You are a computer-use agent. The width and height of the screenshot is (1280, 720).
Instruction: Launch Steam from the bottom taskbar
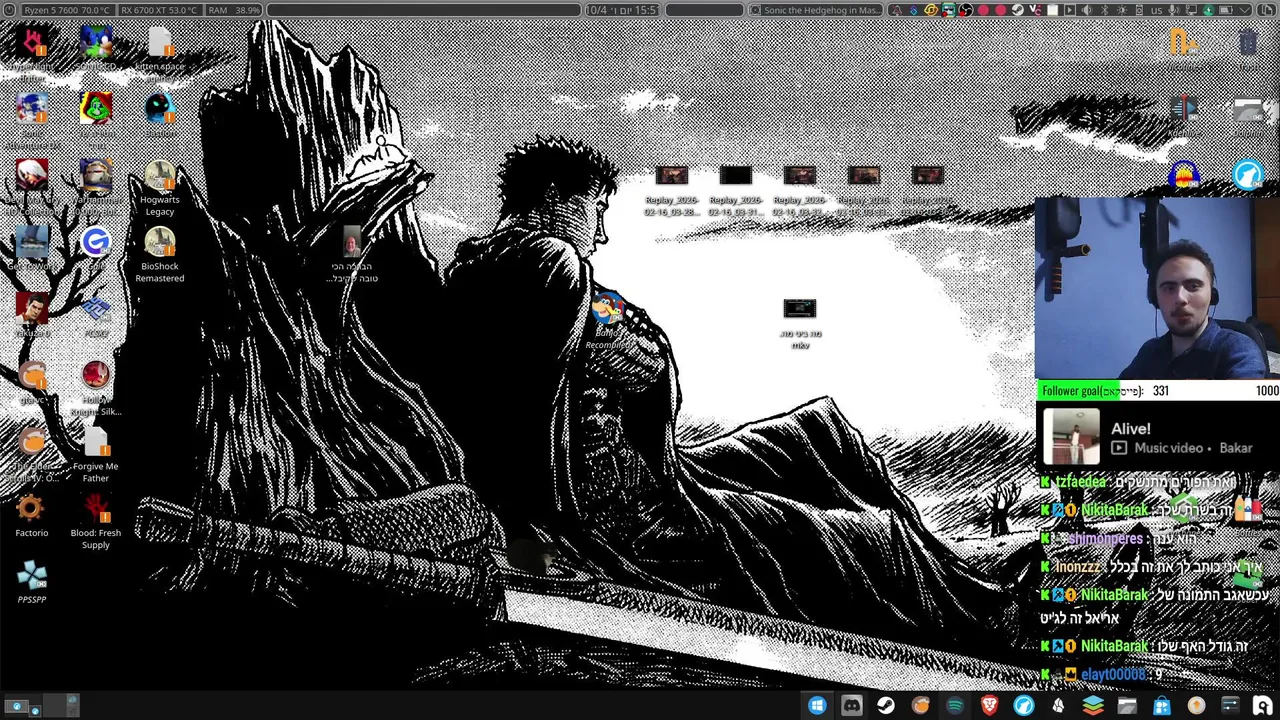pyautogui.click(x=886, y=706)
